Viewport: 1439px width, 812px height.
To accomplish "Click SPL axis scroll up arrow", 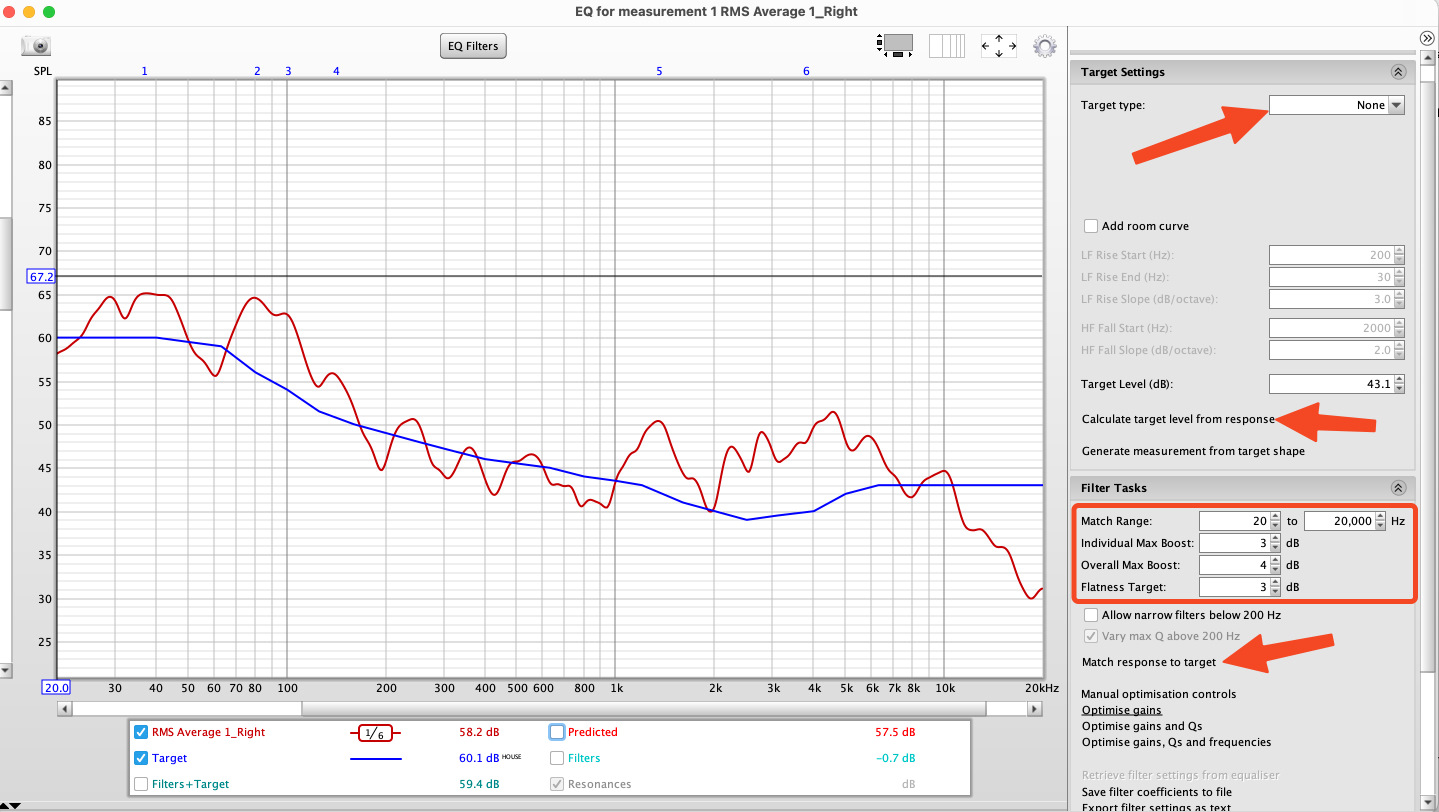I will 4,88.
